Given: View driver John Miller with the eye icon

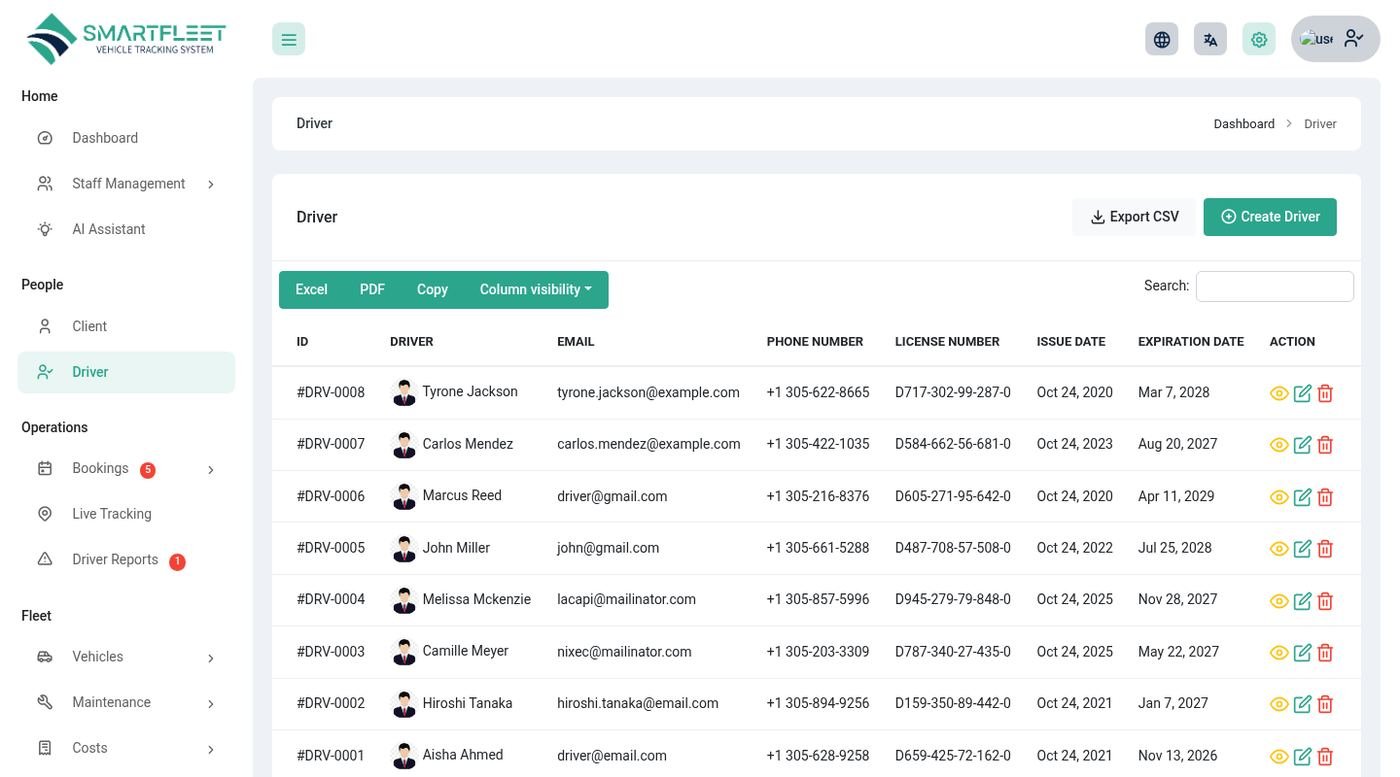Looking at the screenshot, I should 1279,549.
